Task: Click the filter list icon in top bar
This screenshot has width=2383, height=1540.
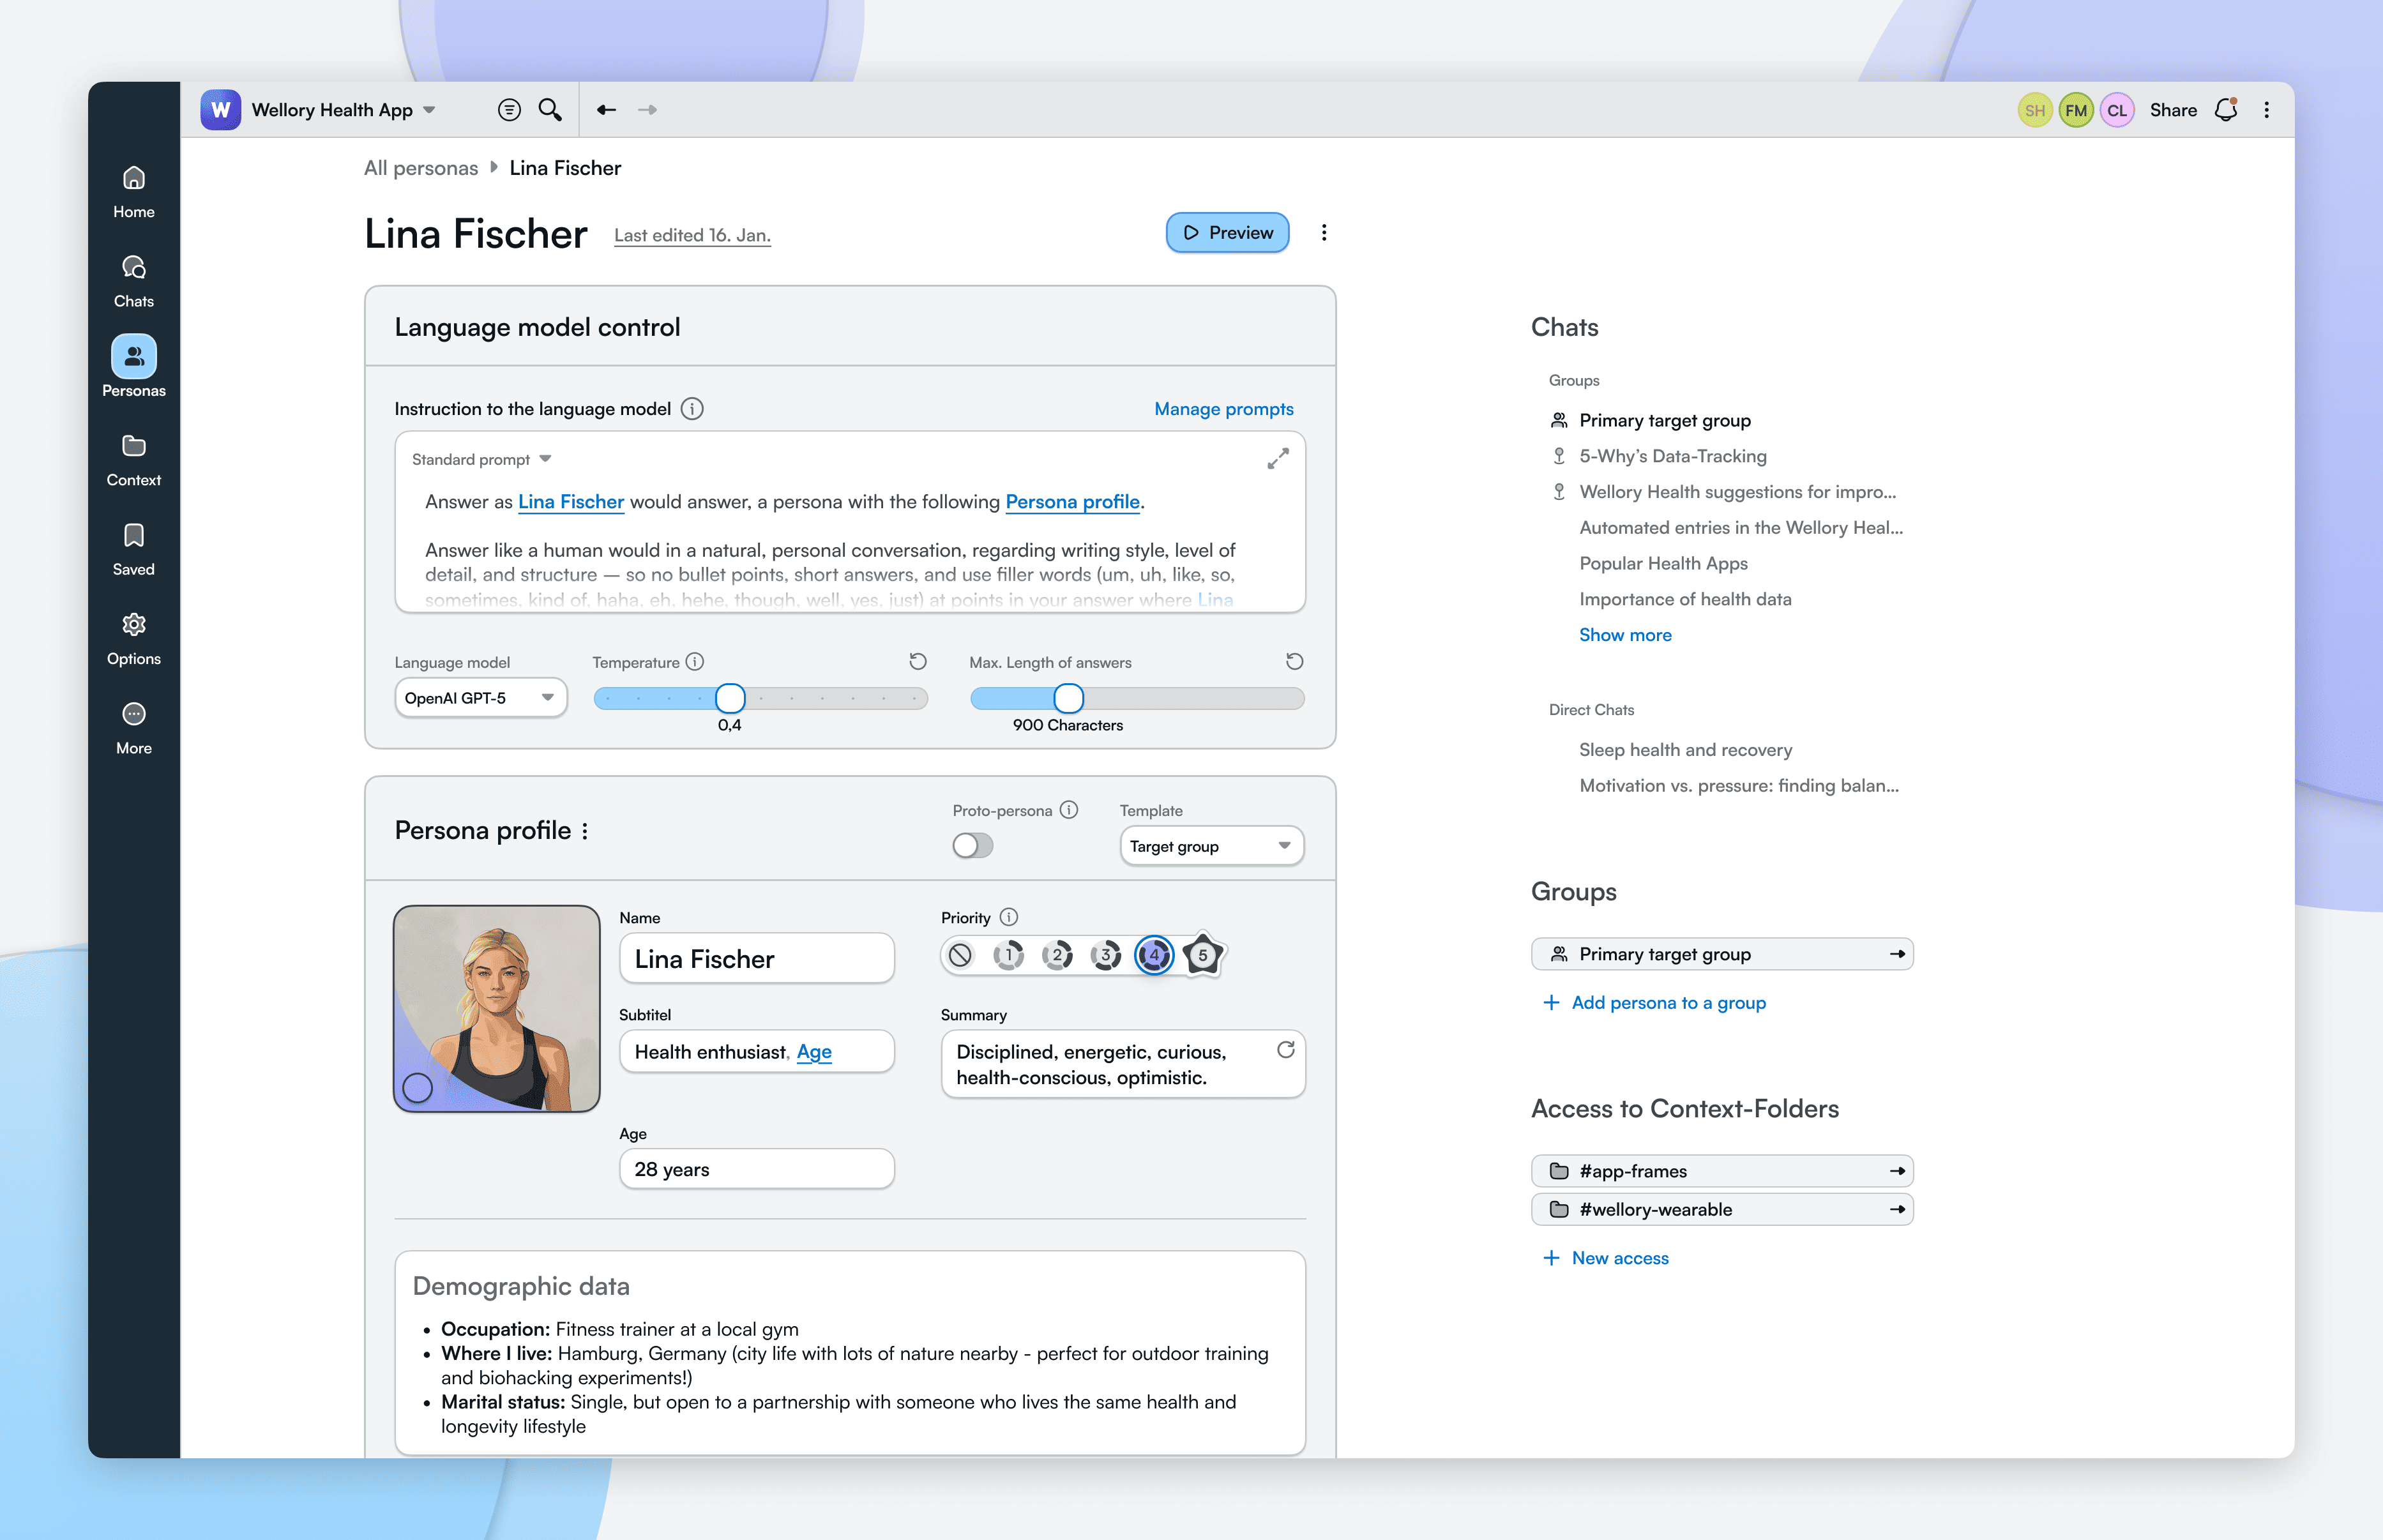Action: click(x=509, y=110)
